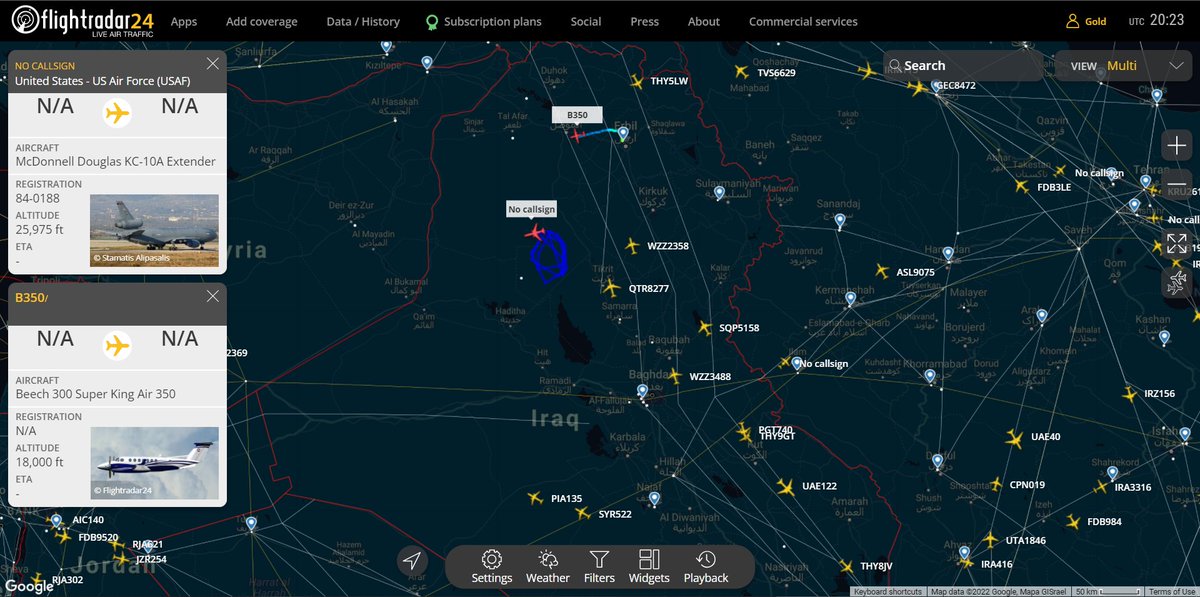Click the 50 km map scale bar
This screenshot has height=597, width=1200.
tap(1108, 592)
